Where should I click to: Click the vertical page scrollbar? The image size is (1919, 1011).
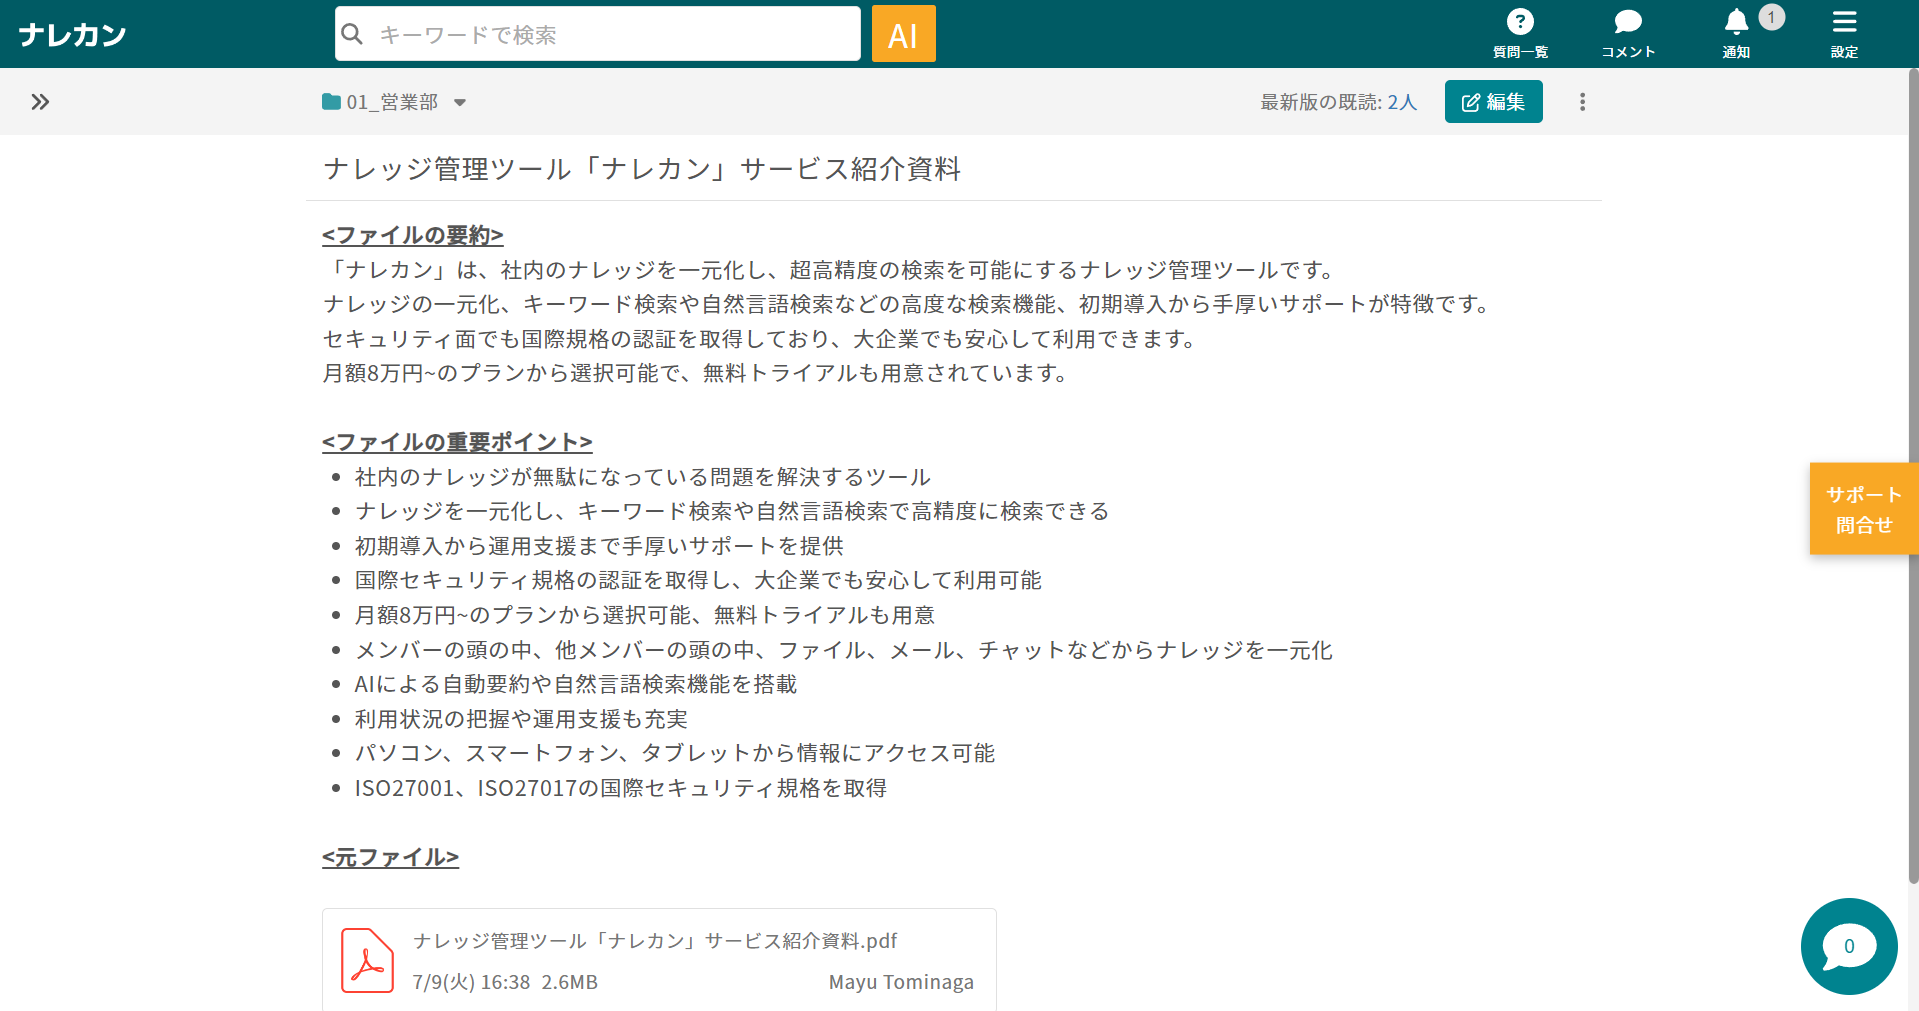pyautogui.click(x=1913, y=477)
